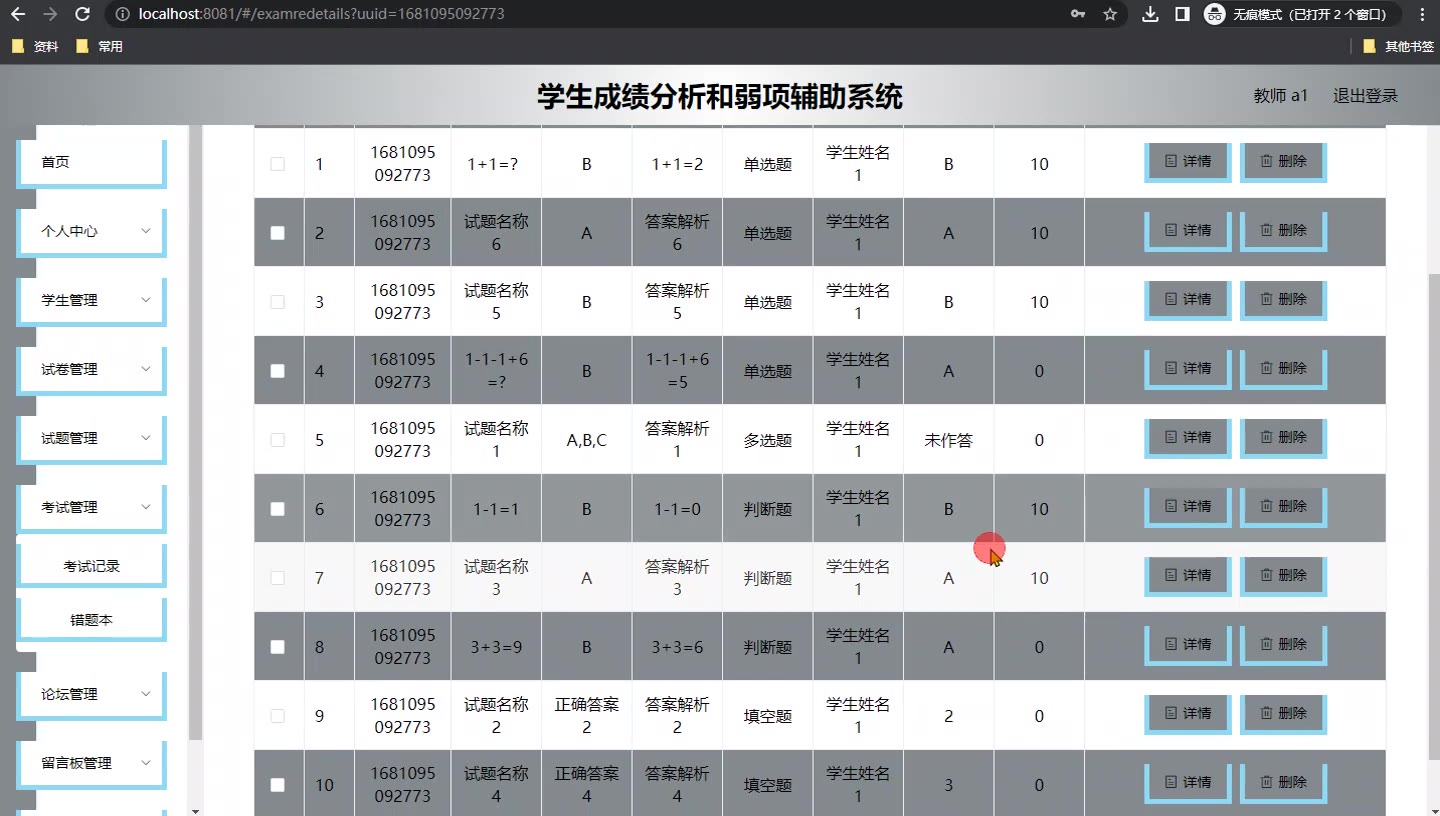Screen dimensions: 1440x816
Task: Open 详情 for row 8
Action: point(1188,644)
